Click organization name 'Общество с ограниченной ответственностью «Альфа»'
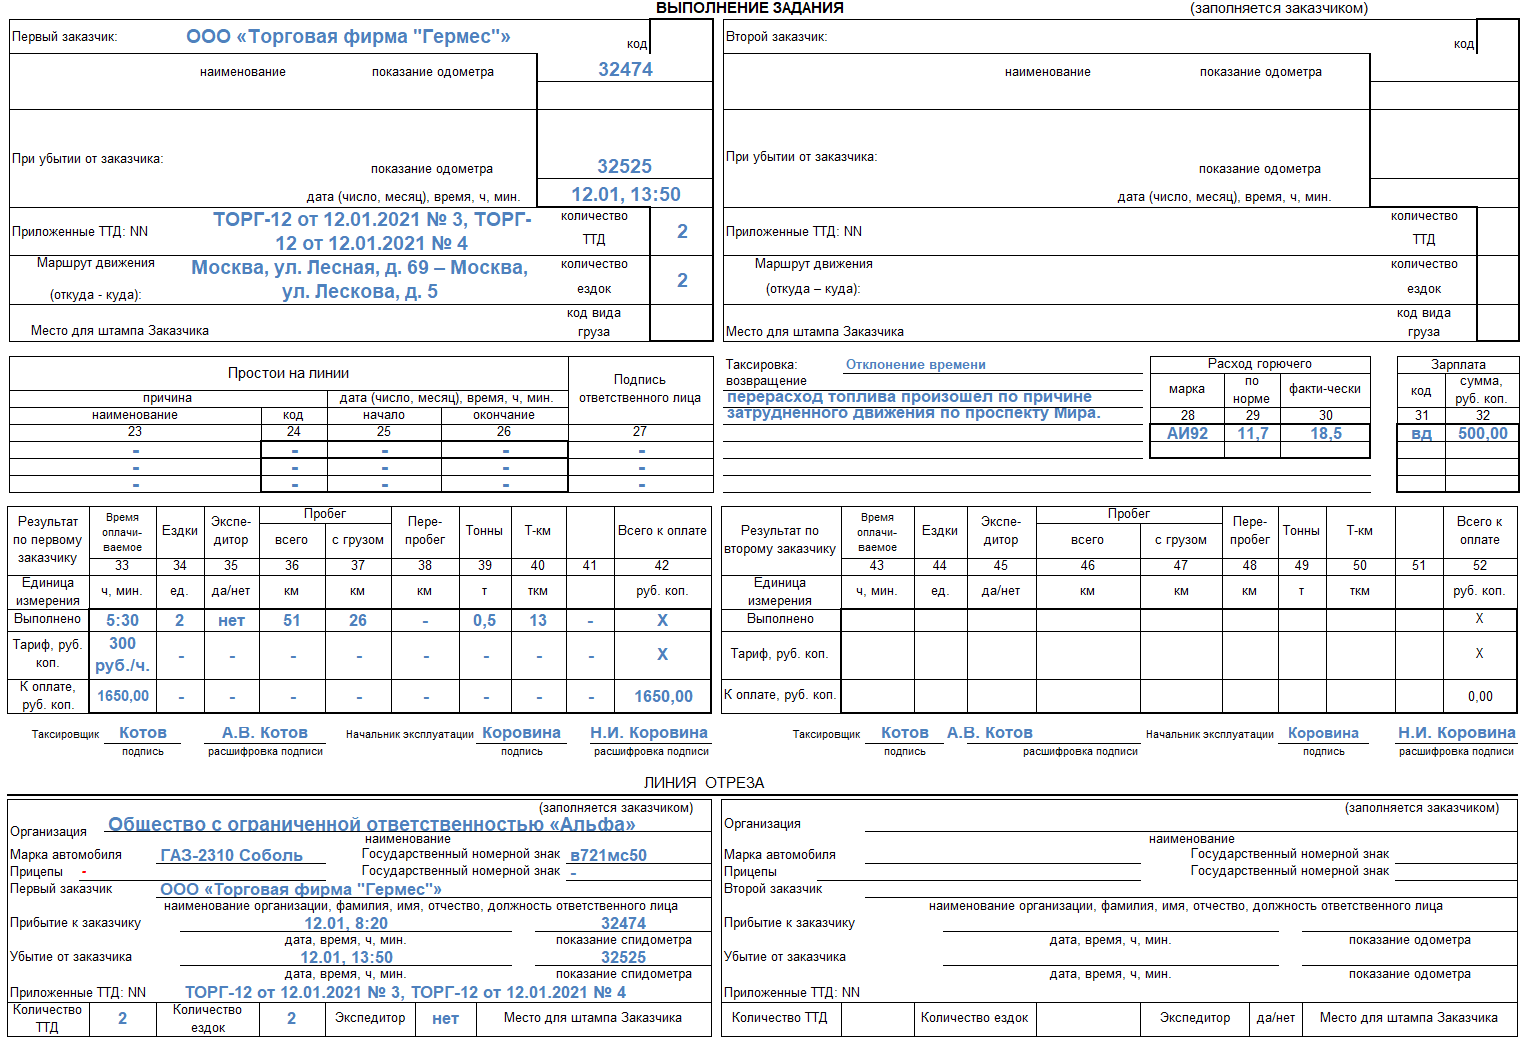Image resolution: width=1524 pixels, height=1050 pixels. tap(371, 825)
